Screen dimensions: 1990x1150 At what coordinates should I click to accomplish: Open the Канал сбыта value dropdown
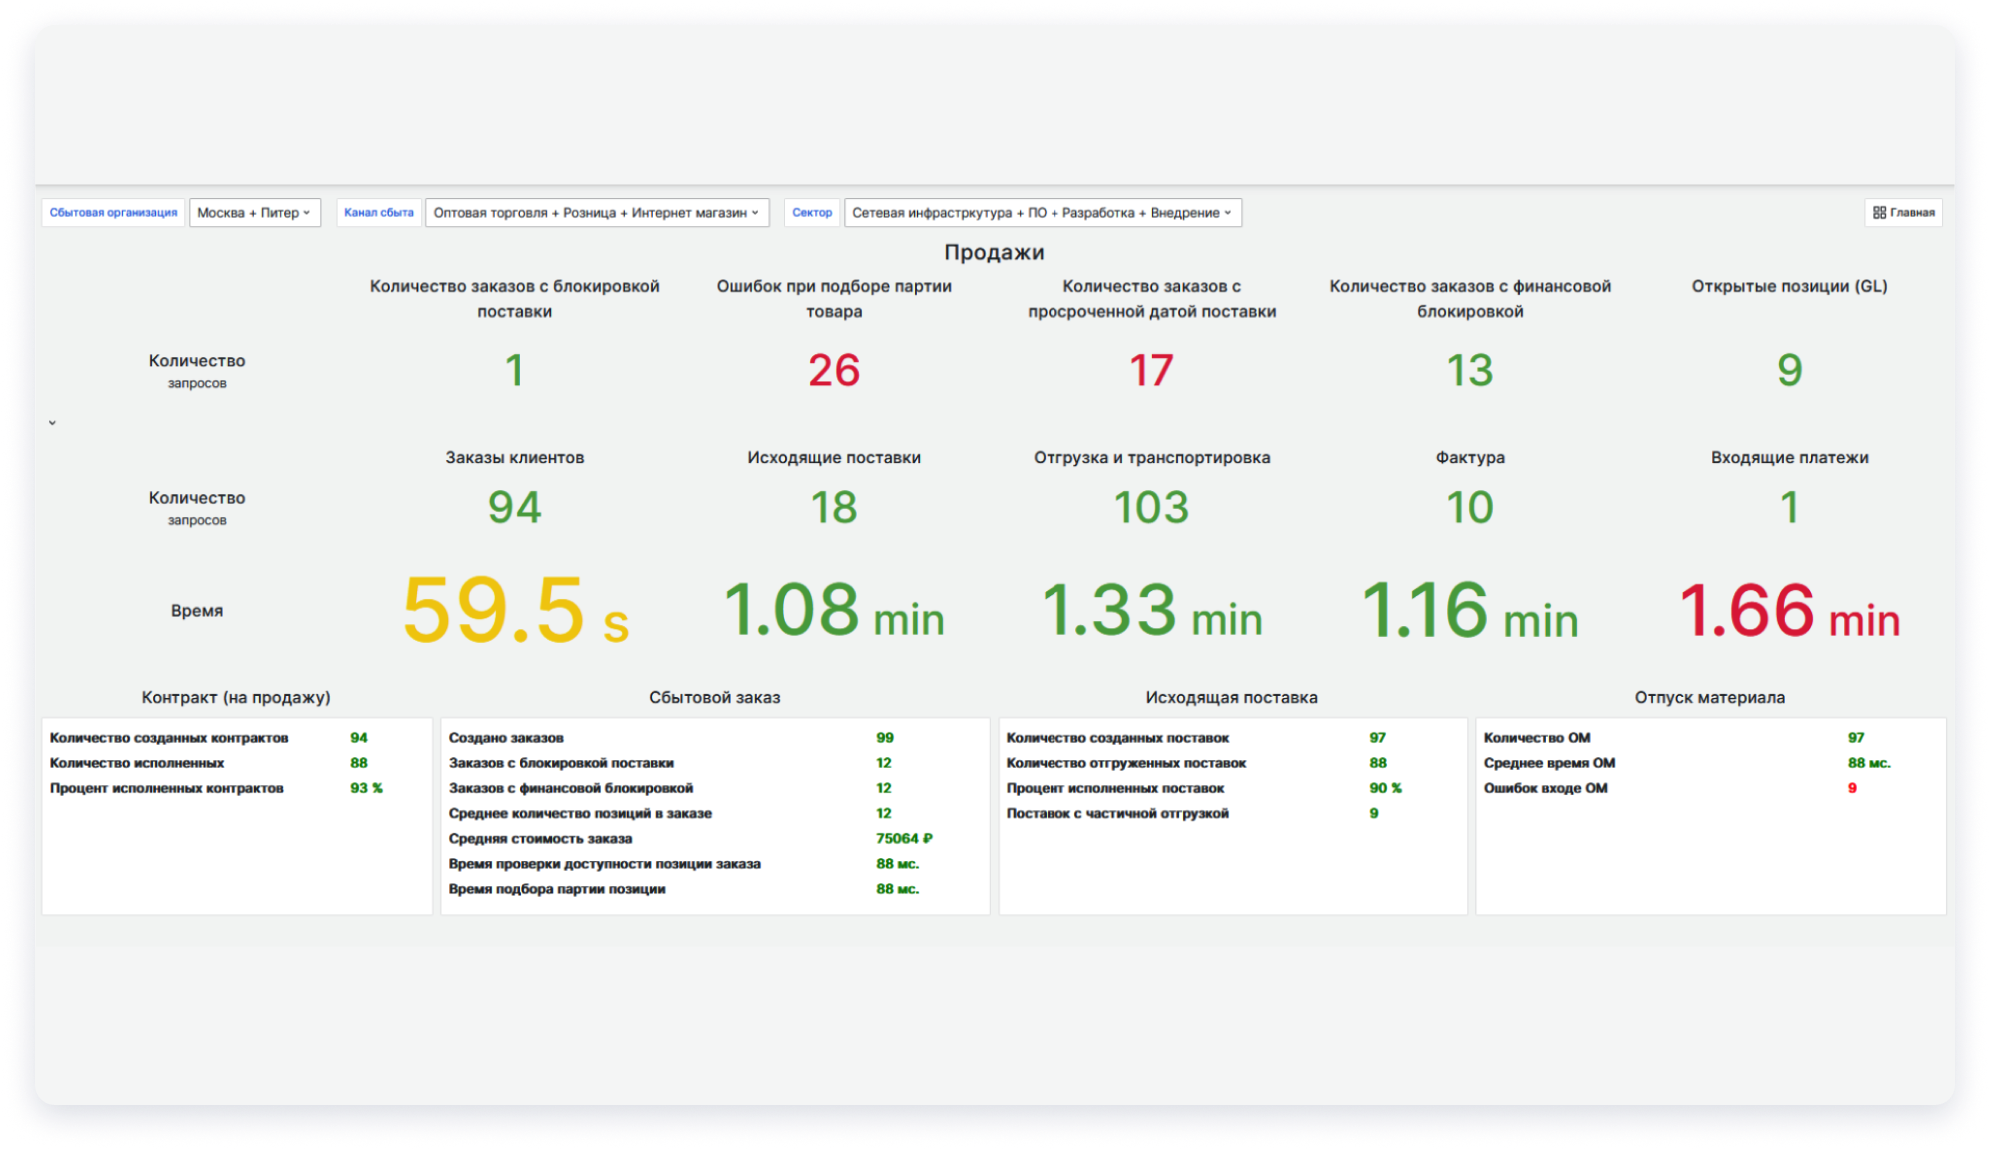[597, 212]
